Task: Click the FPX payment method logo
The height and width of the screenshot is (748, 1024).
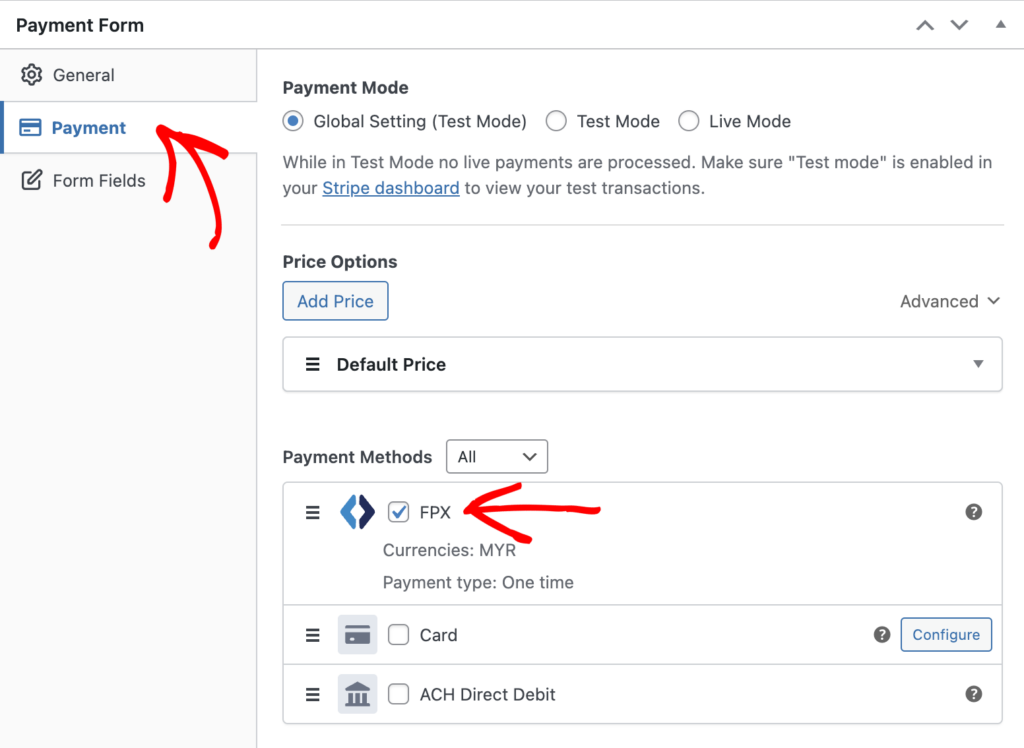Action: click(357, 511)
